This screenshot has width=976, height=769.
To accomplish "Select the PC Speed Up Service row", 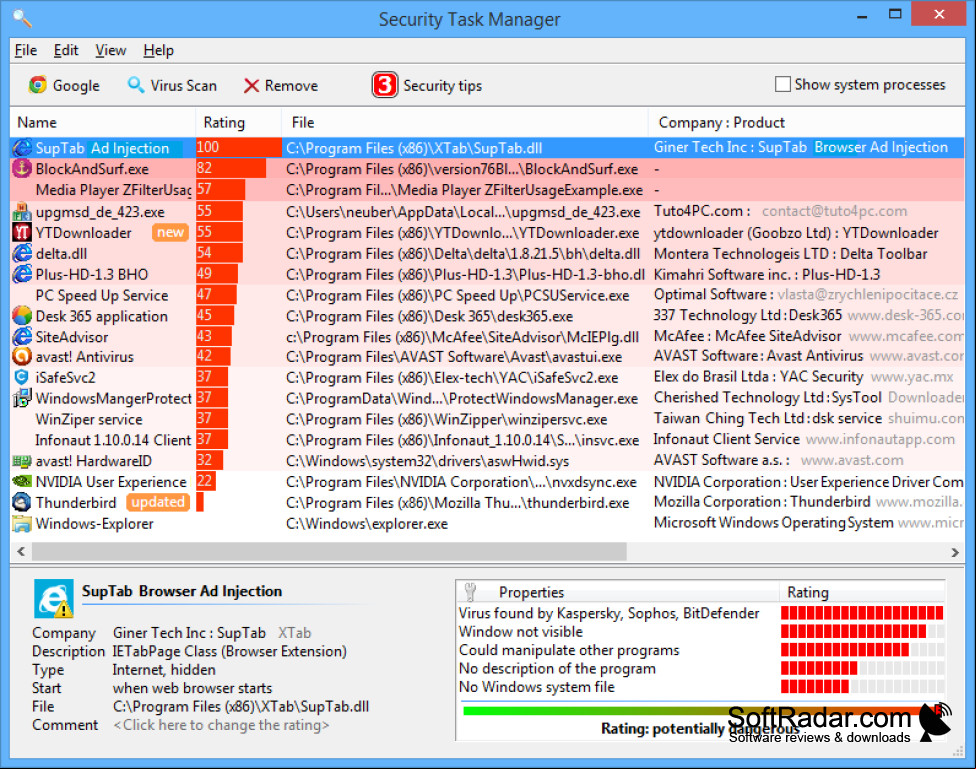I will click(x=487, y=295).
